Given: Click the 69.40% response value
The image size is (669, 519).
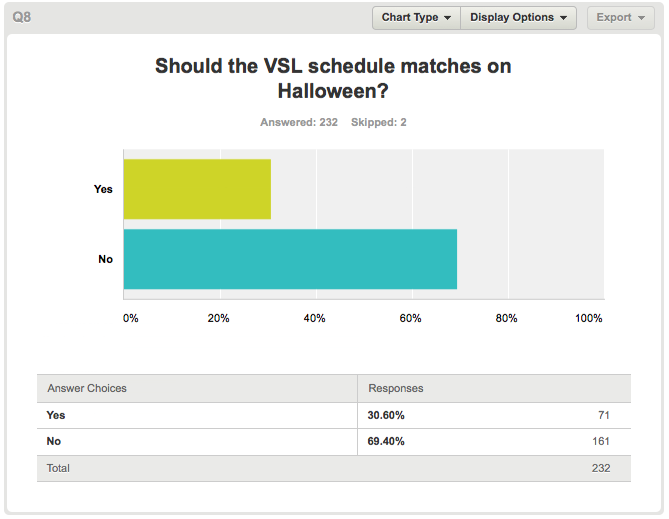Looking at the screenshot, I should (386, 441).
